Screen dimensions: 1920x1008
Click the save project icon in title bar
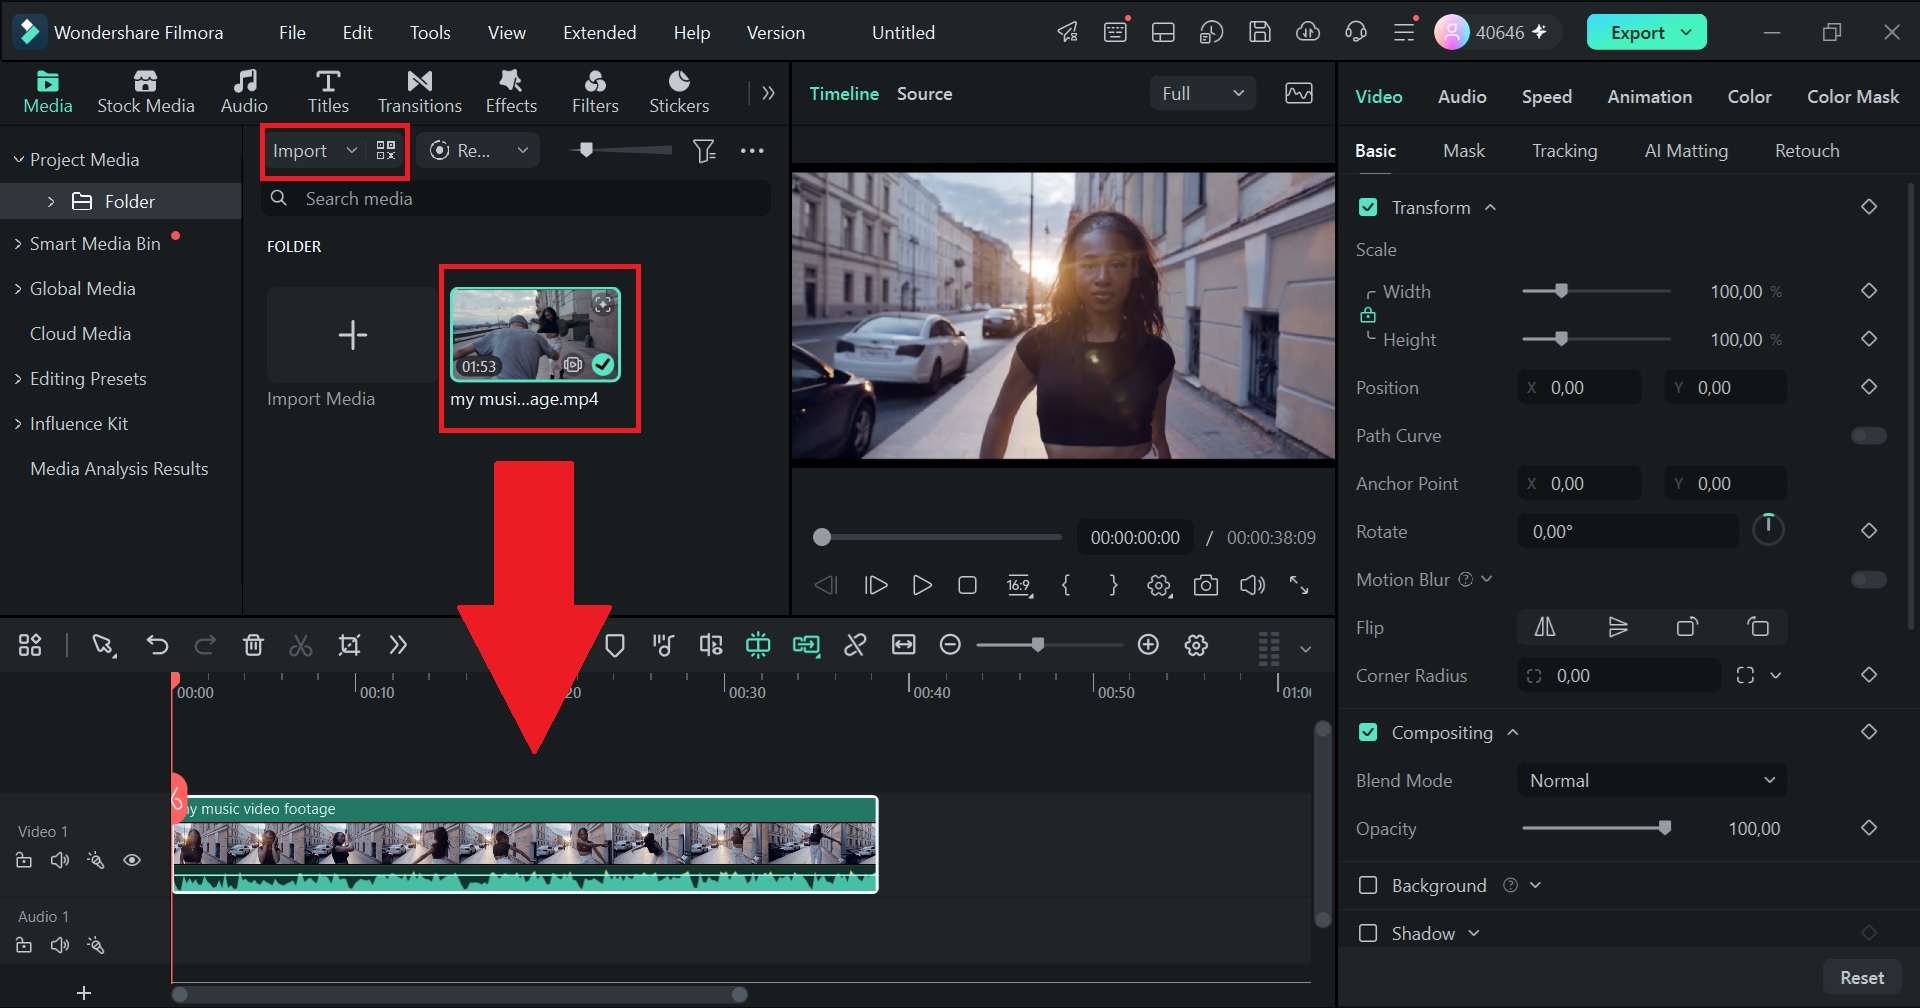(x=1260, y=32)
